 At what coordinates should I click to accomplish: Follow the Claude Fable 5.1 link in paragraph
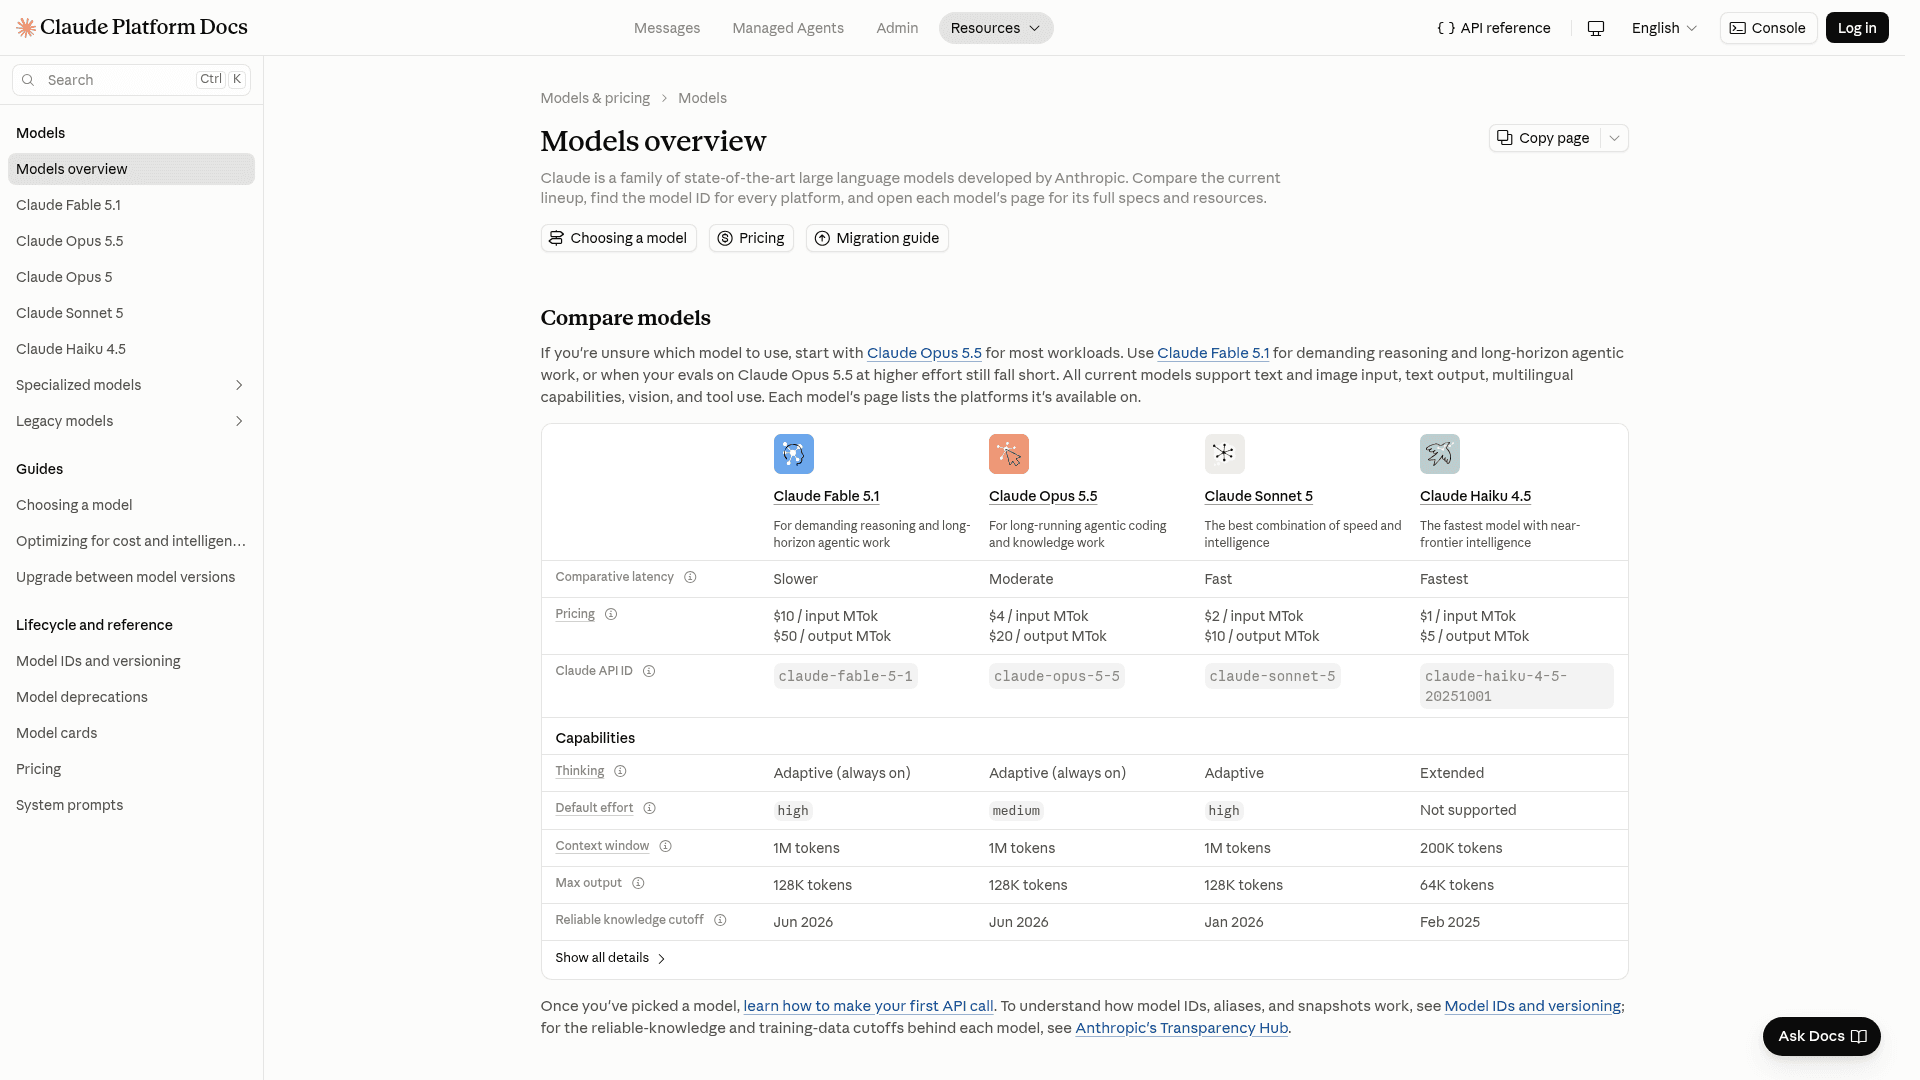tap(1213, 353)
